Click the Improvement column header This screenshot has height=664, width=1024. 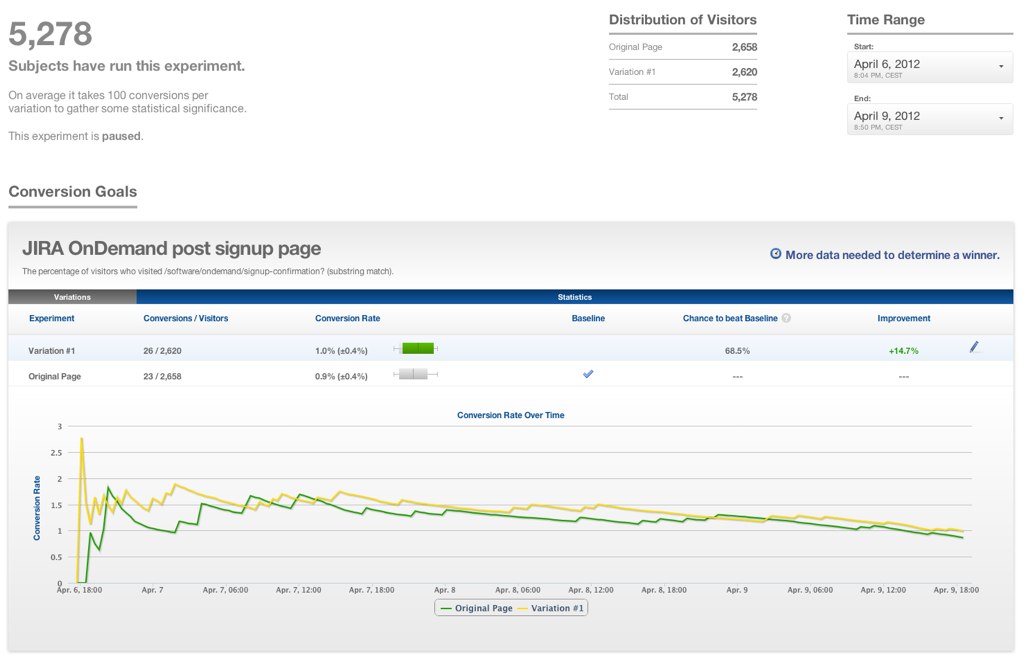pyautogui.click(x=904, y=318)
